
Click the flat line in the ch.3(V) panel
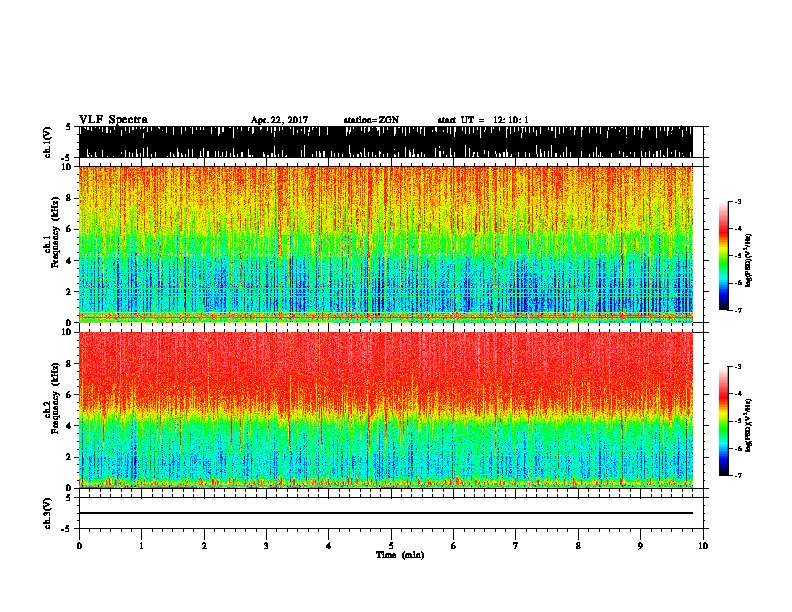point(386,513)
